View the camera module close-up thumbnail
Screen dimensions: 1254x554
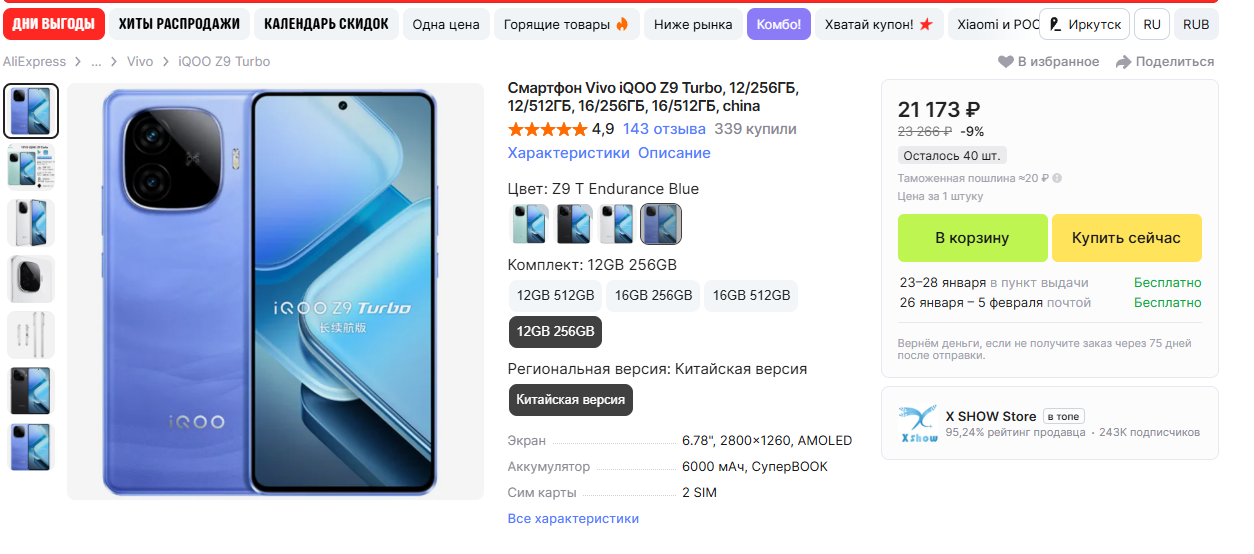[31, 279]
